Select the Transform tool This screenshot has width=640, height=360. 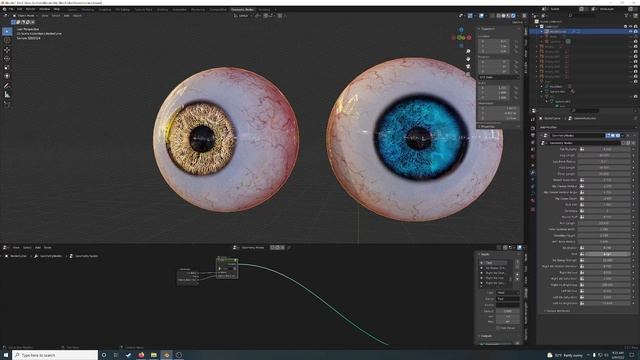7,76
